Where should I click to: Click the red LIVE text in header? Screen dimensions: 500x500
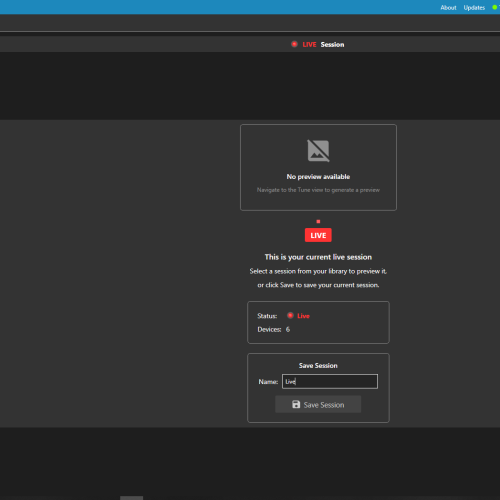(309, 45)
